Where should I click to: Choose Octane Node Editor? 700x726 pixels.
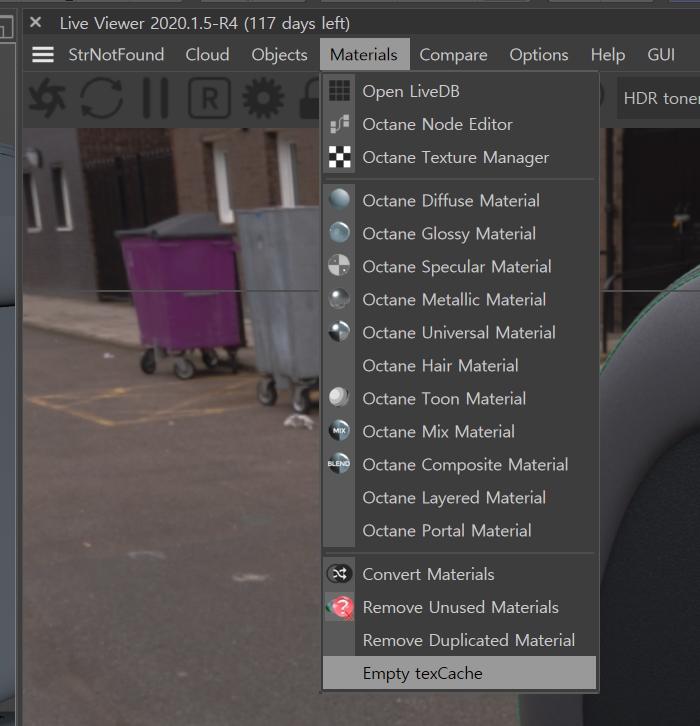(x=459, y=124)
